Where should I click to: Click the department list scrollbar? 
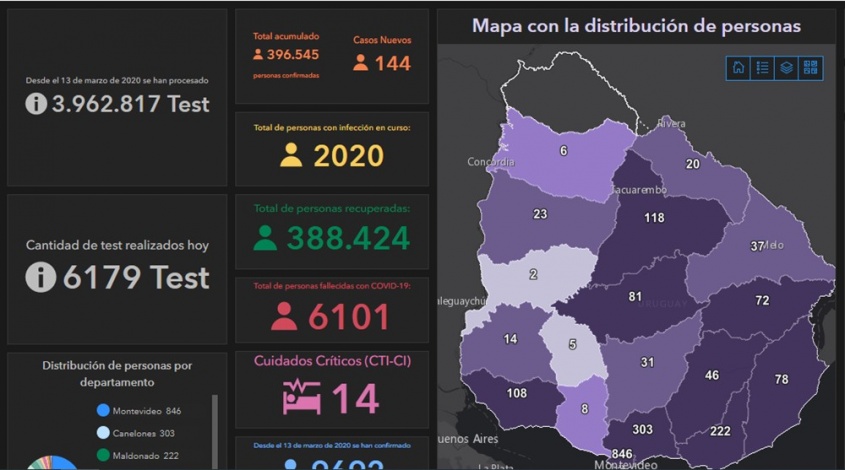(215, 431)
